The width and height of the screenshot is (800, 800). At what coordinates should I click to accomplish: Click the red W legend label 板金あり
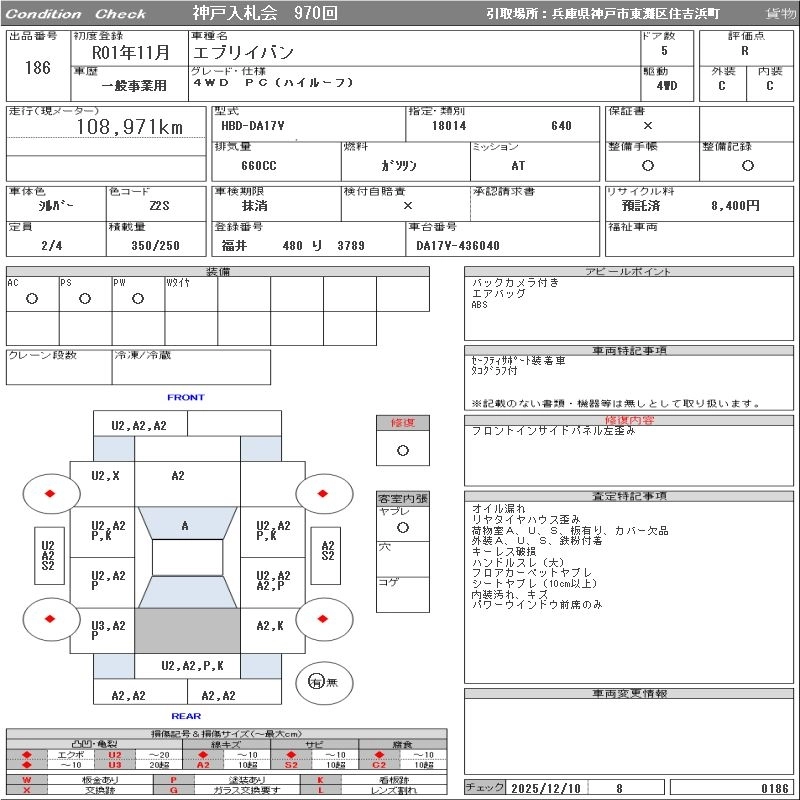click(x=27, y=780)
